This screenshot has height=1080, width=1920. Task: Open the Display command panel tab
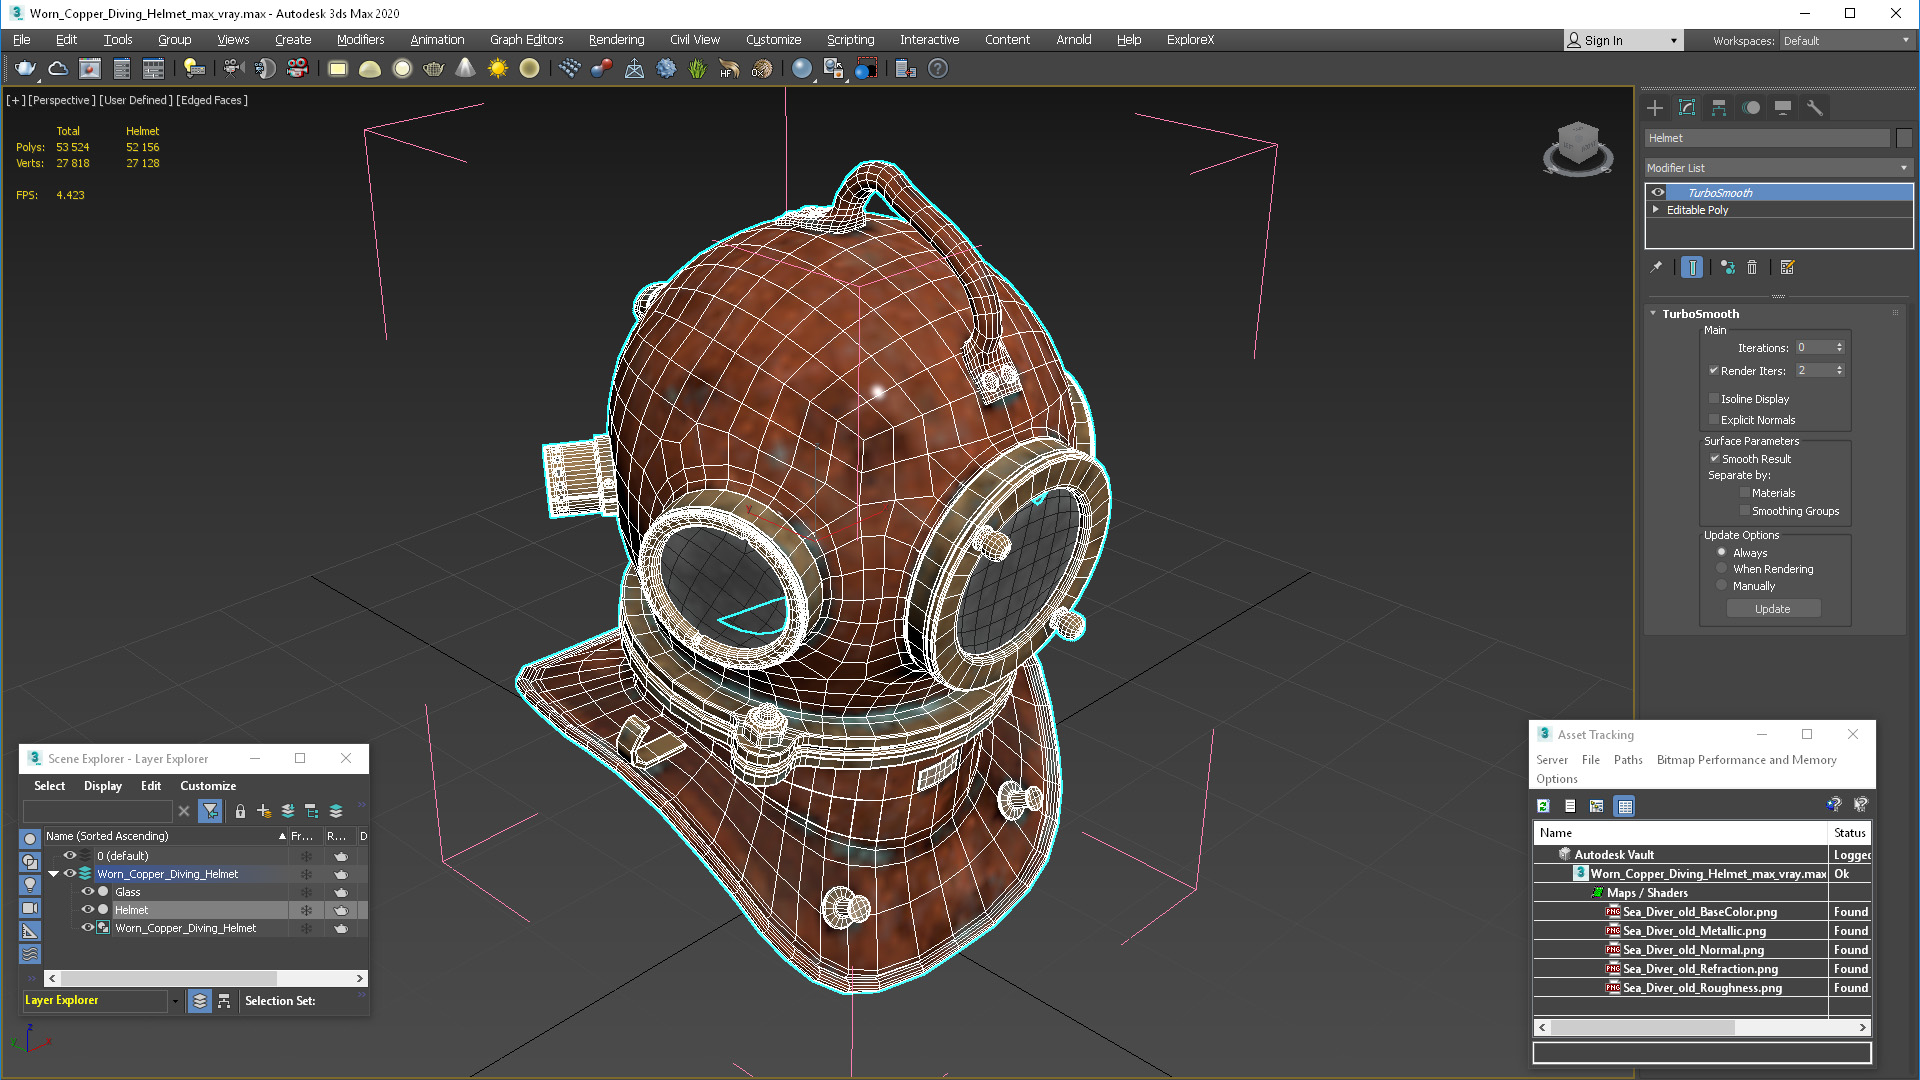[x=1783, y=108]
